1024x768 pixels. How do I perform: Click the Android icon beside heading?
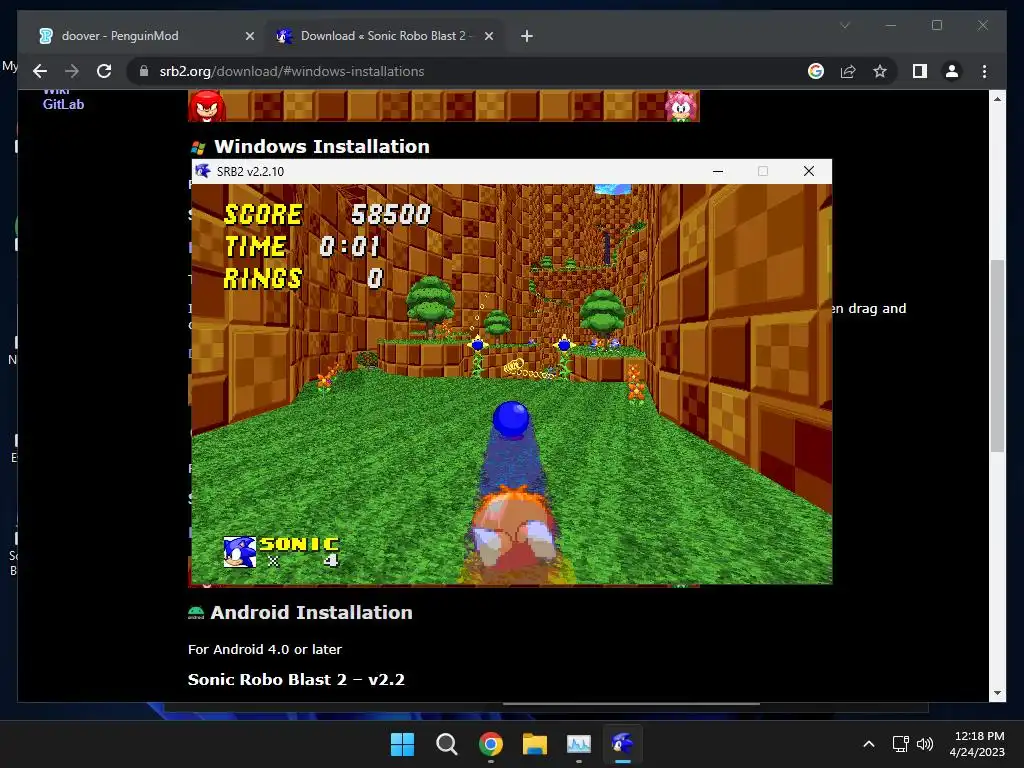tap(196, 613)
